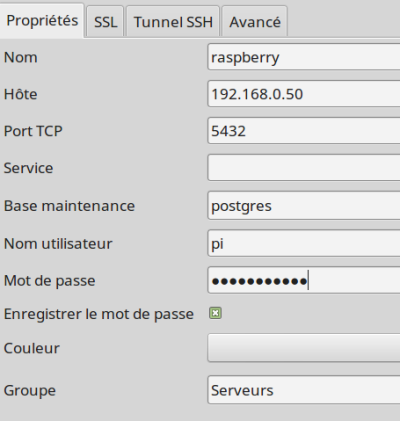Click the empty Service input field
The height and width of the screenshot is (421, 400).
click(304, 168)
